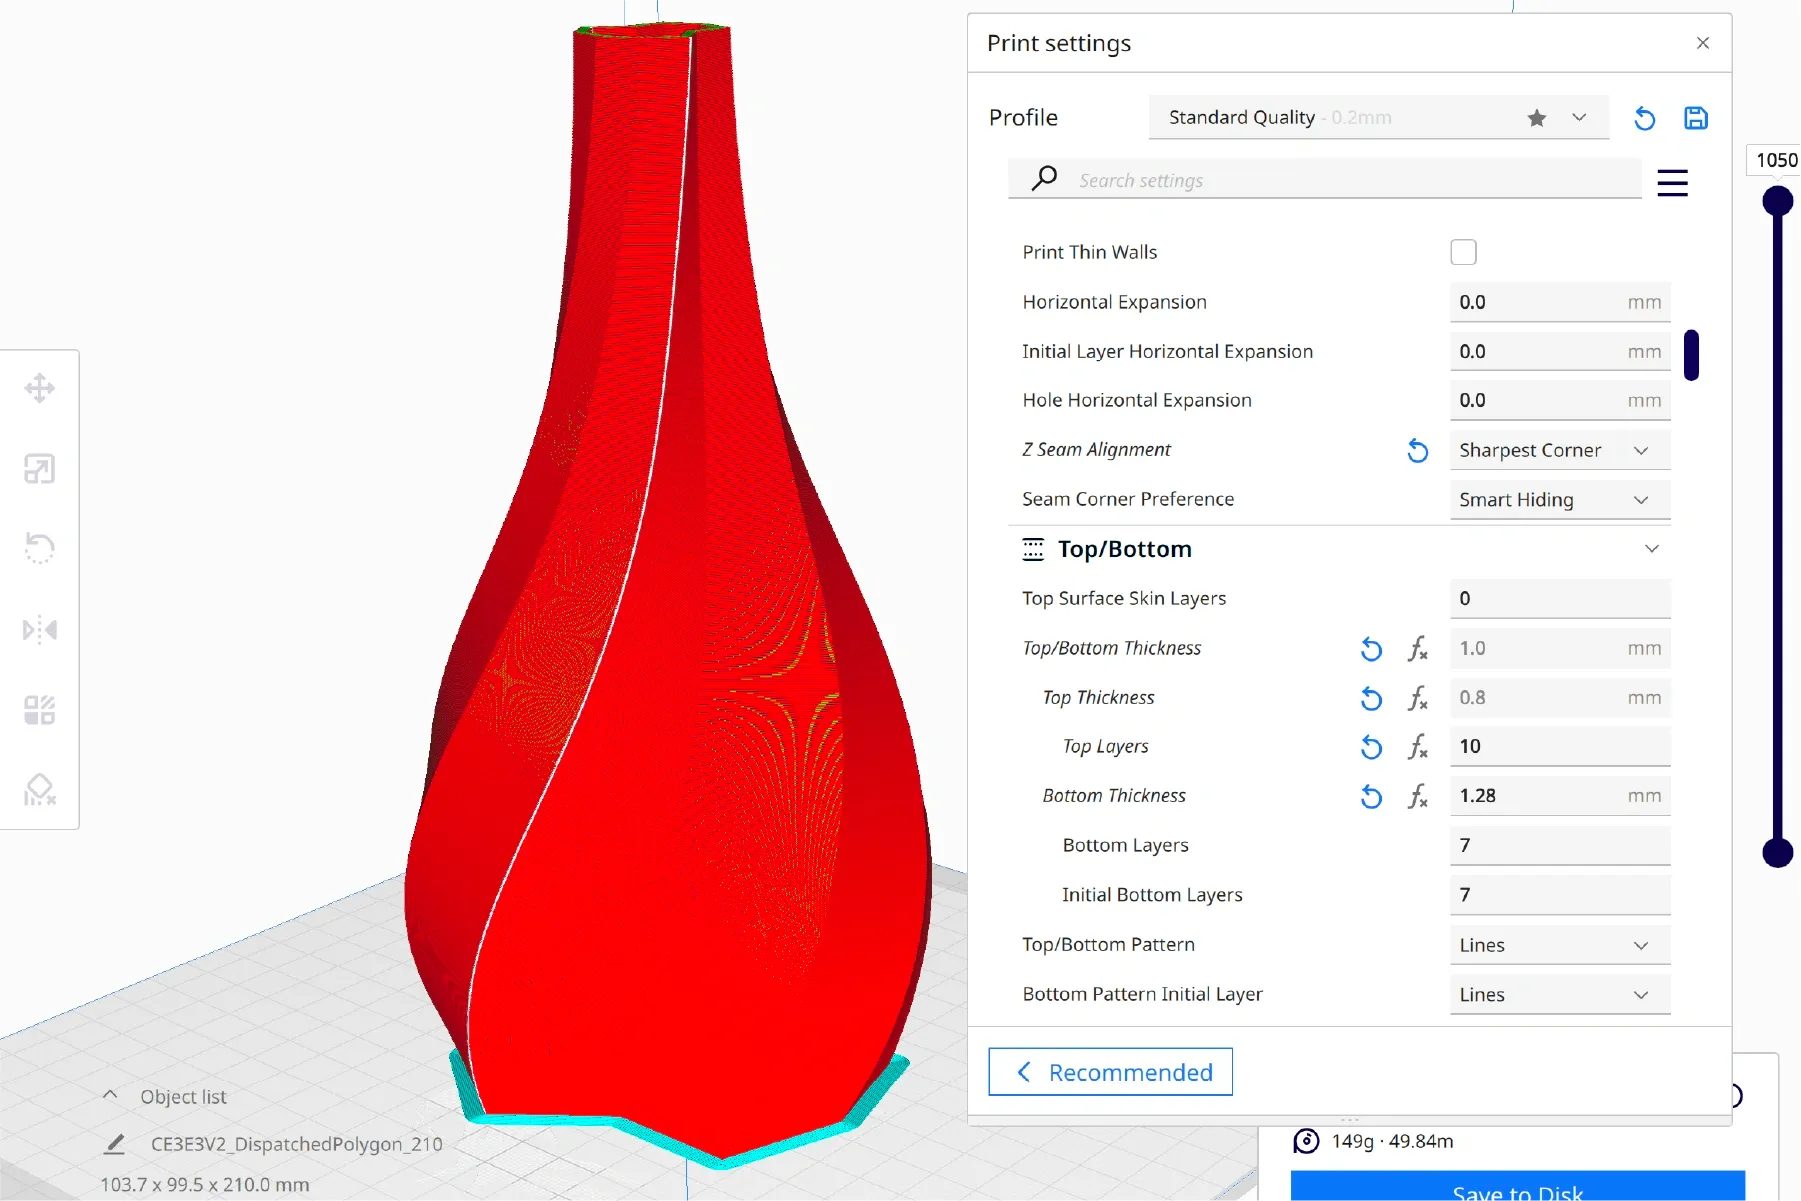This screenshot has height=1201, width=1801.
Task: Reset the Z Seam Alignment setting
Action: [1417, 451]
